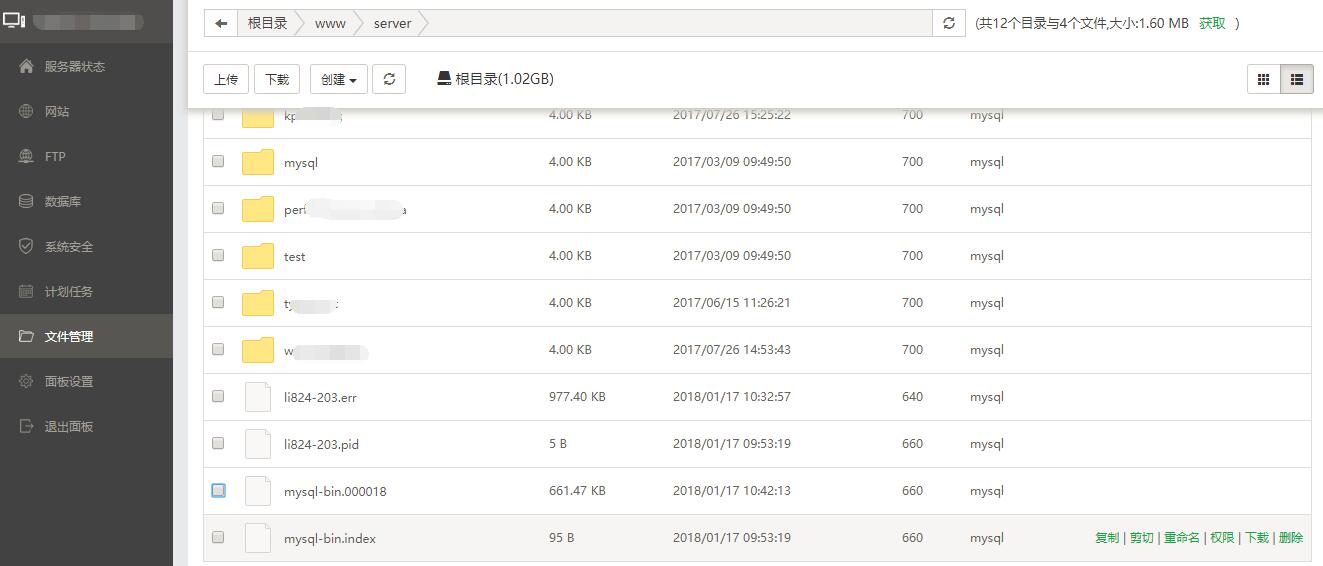The image size is (1323, 566).
Task: Open the test folder name
Action: (295, 256)
